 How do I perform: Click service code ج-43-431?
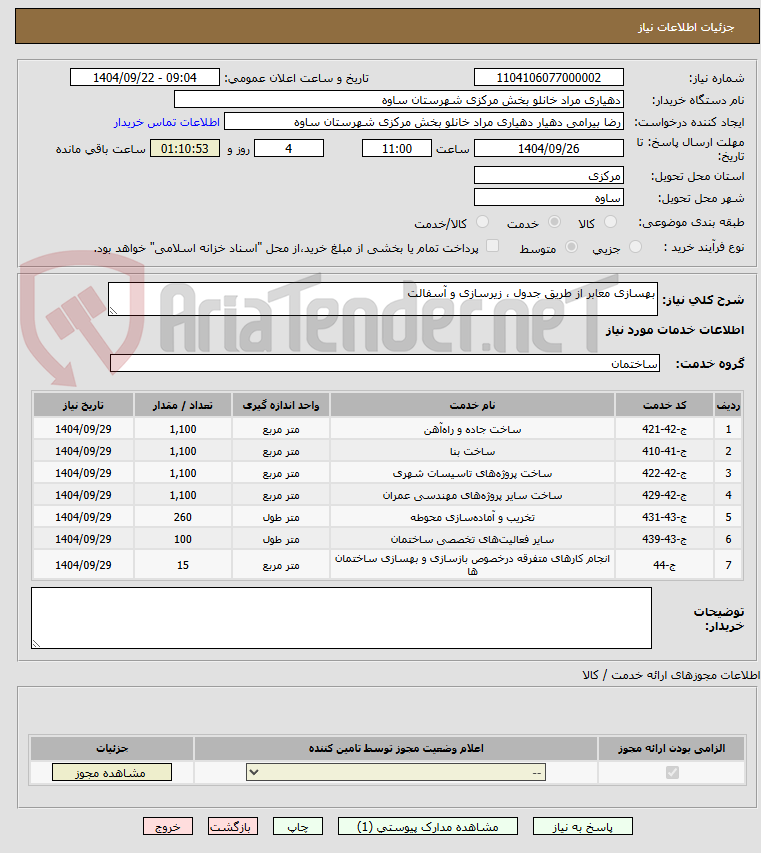tap(664, 517)
